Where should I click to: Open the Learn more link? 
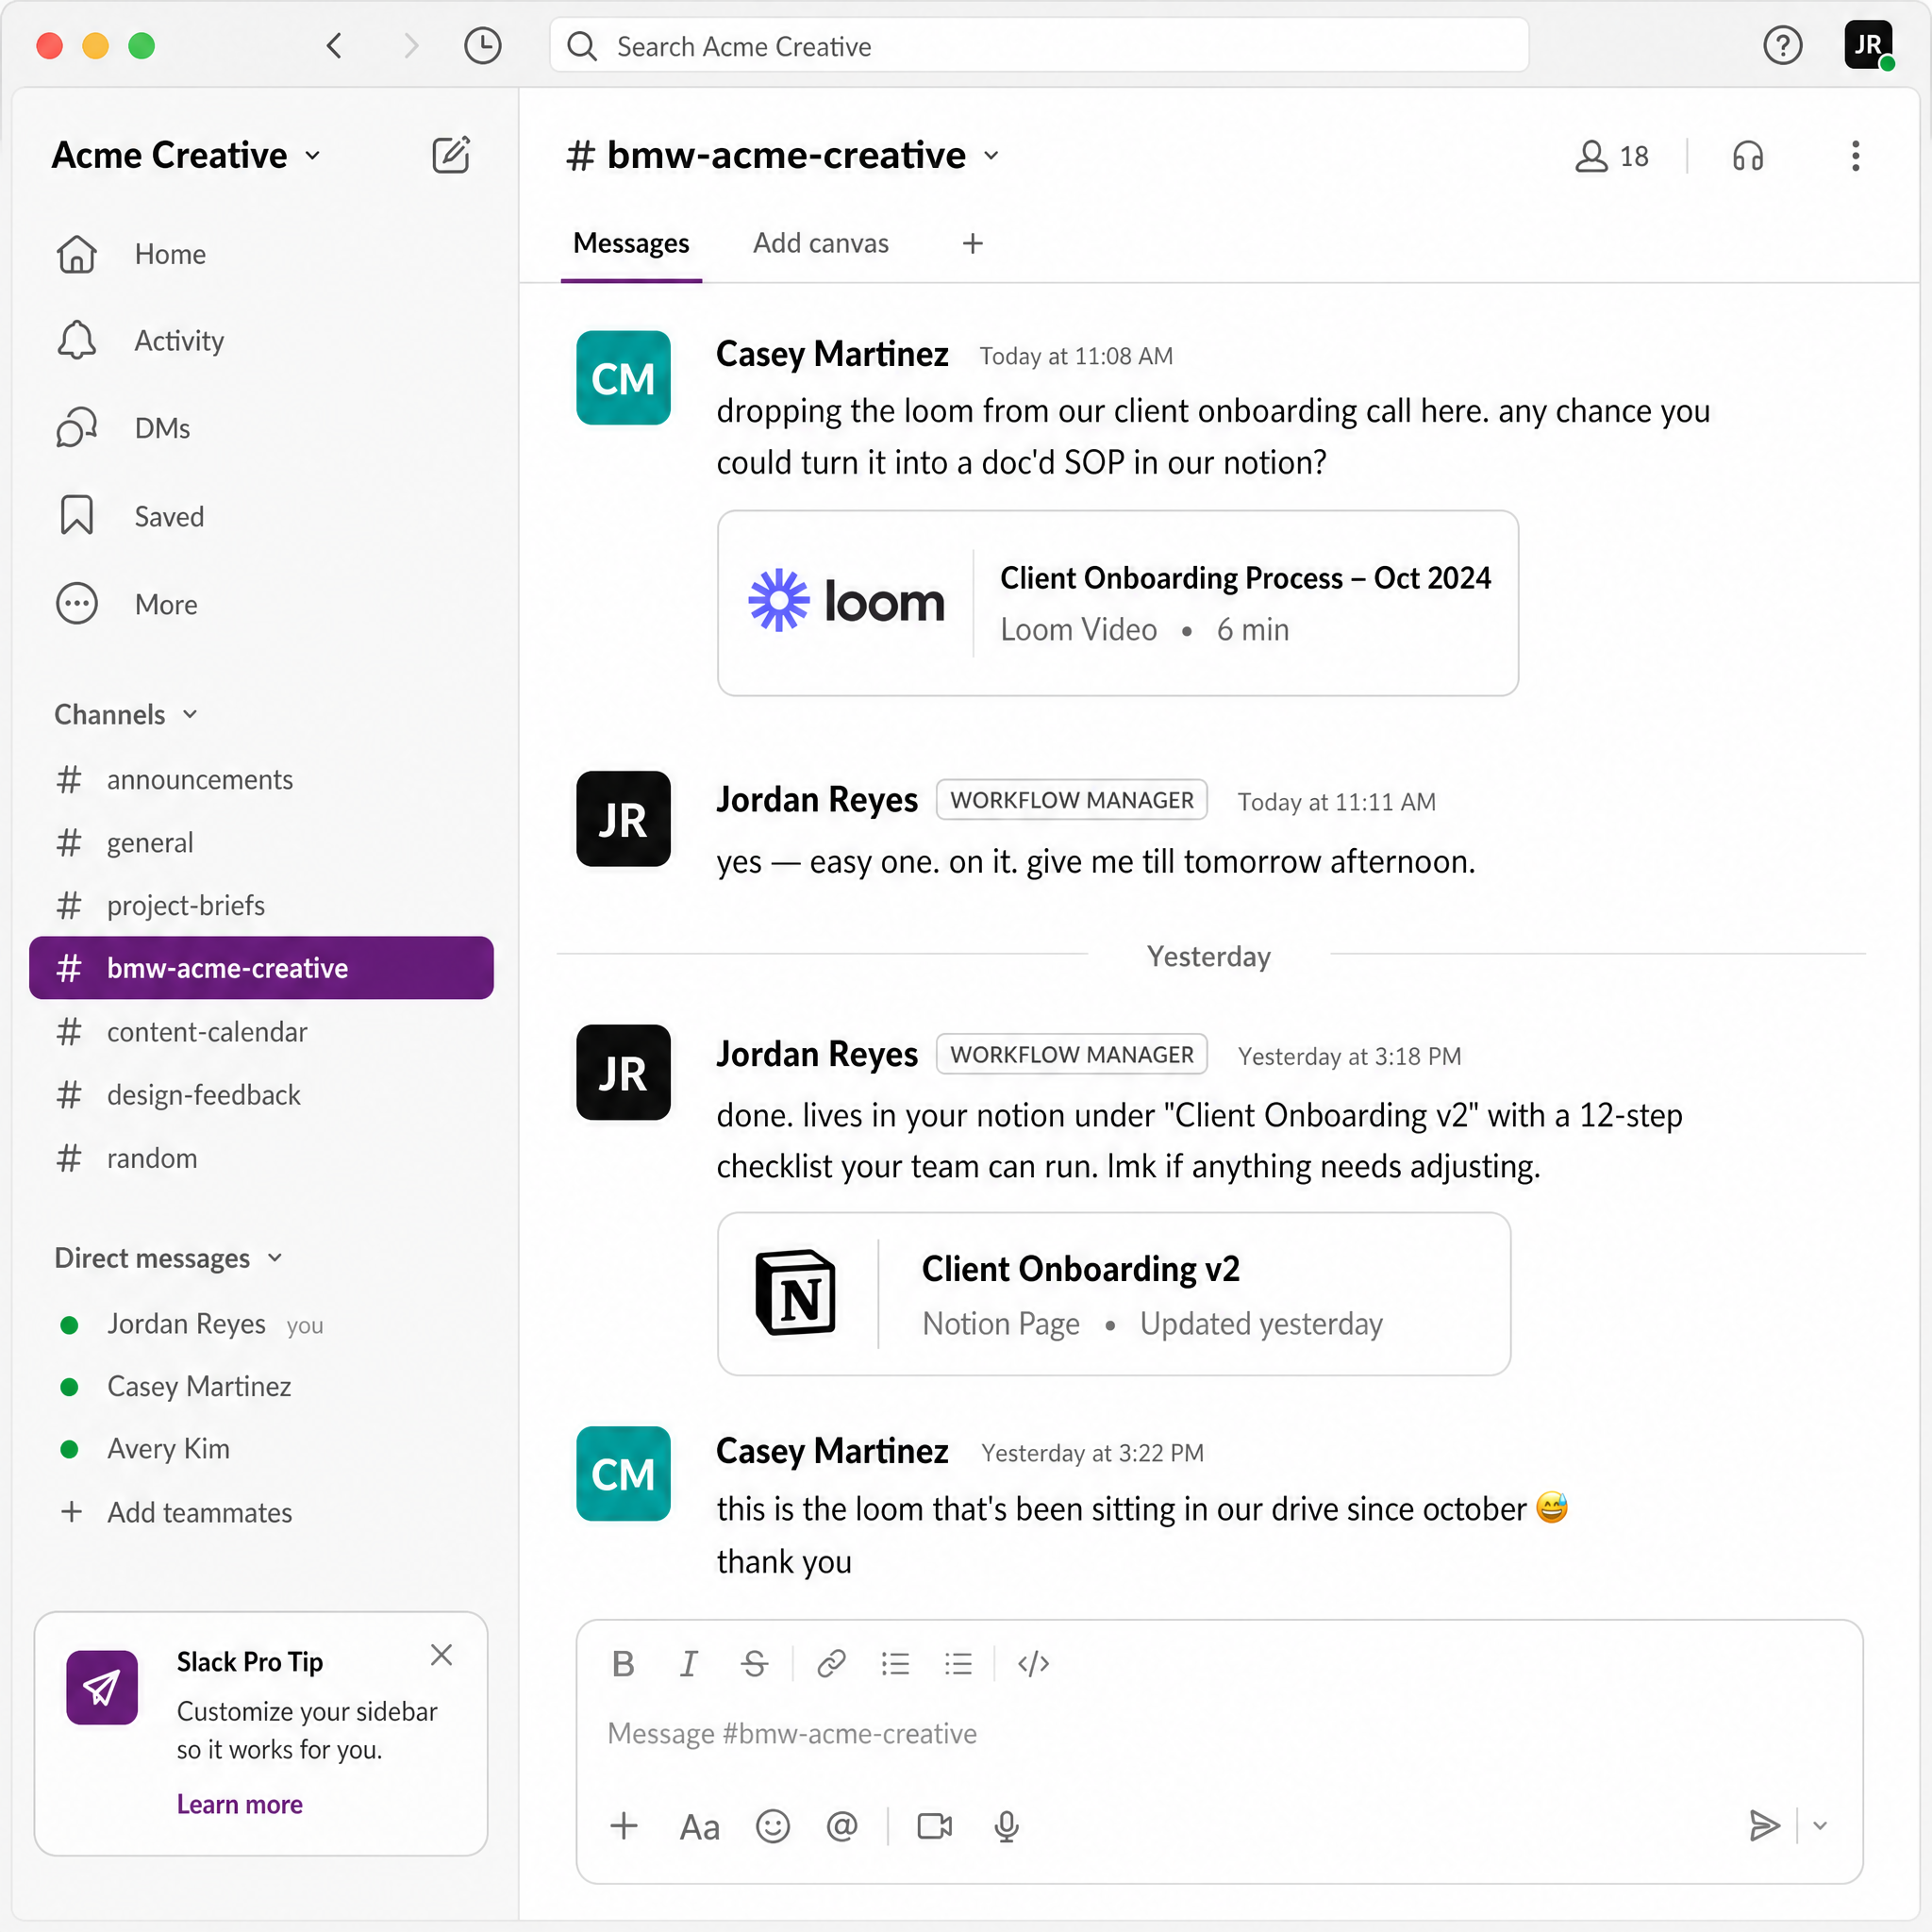240,1804
